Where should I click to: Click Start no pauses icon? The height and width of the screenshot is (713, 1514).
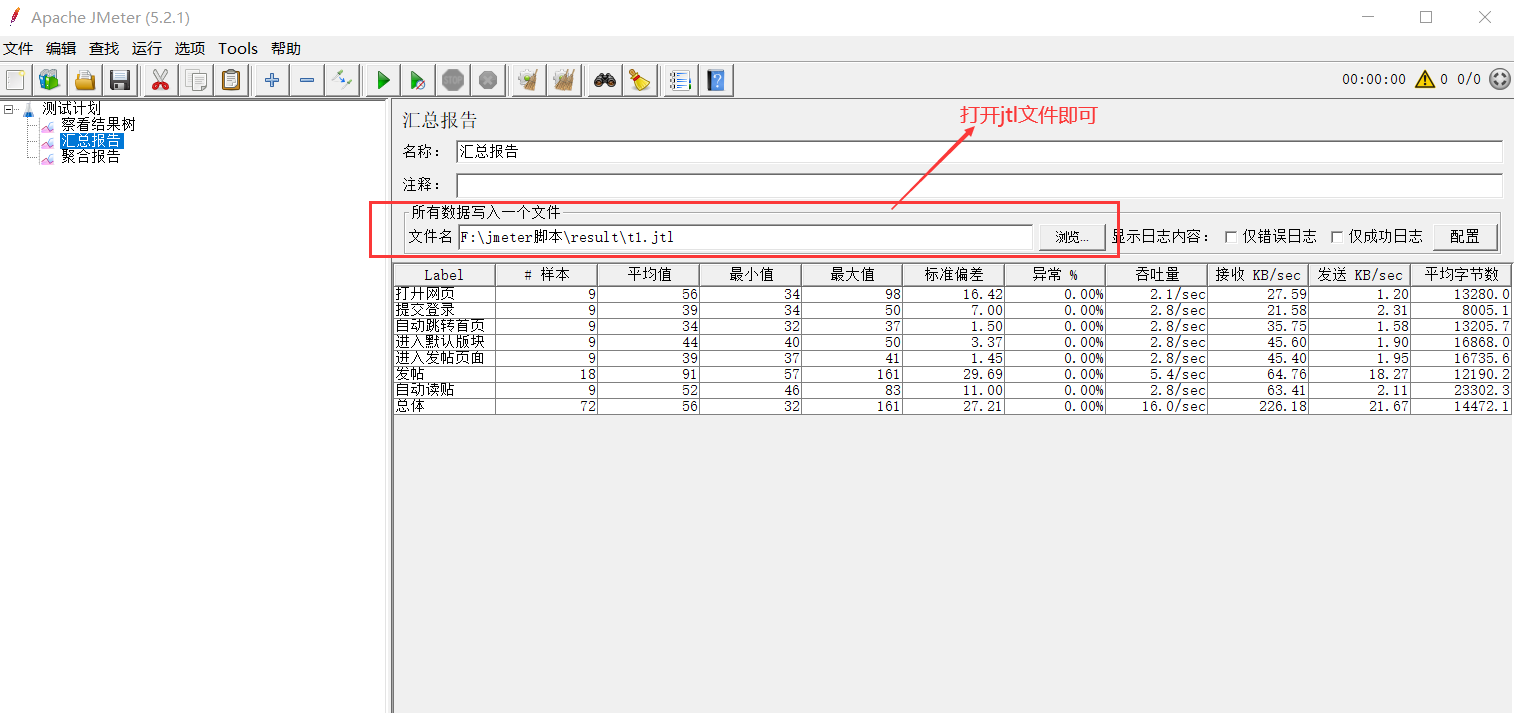(418, 80)
